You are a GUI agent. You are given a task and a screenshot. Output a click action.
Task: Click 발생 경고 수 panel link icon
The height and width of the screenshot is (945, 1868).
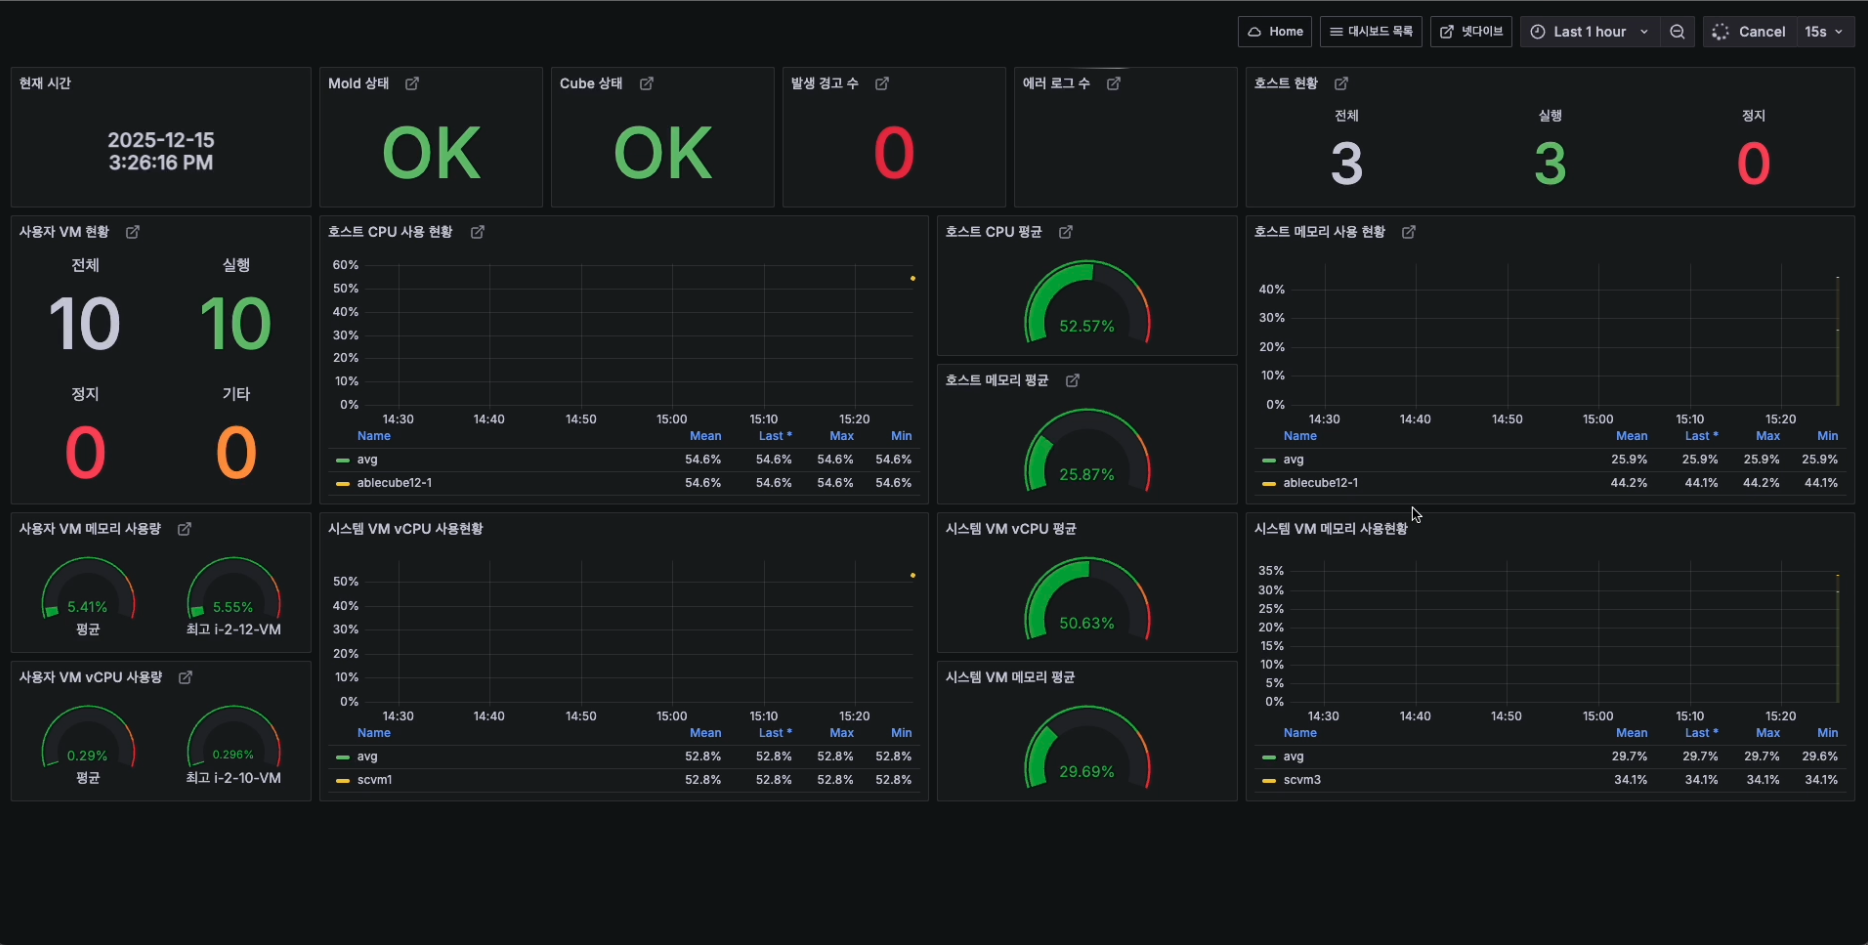point(882,84)
